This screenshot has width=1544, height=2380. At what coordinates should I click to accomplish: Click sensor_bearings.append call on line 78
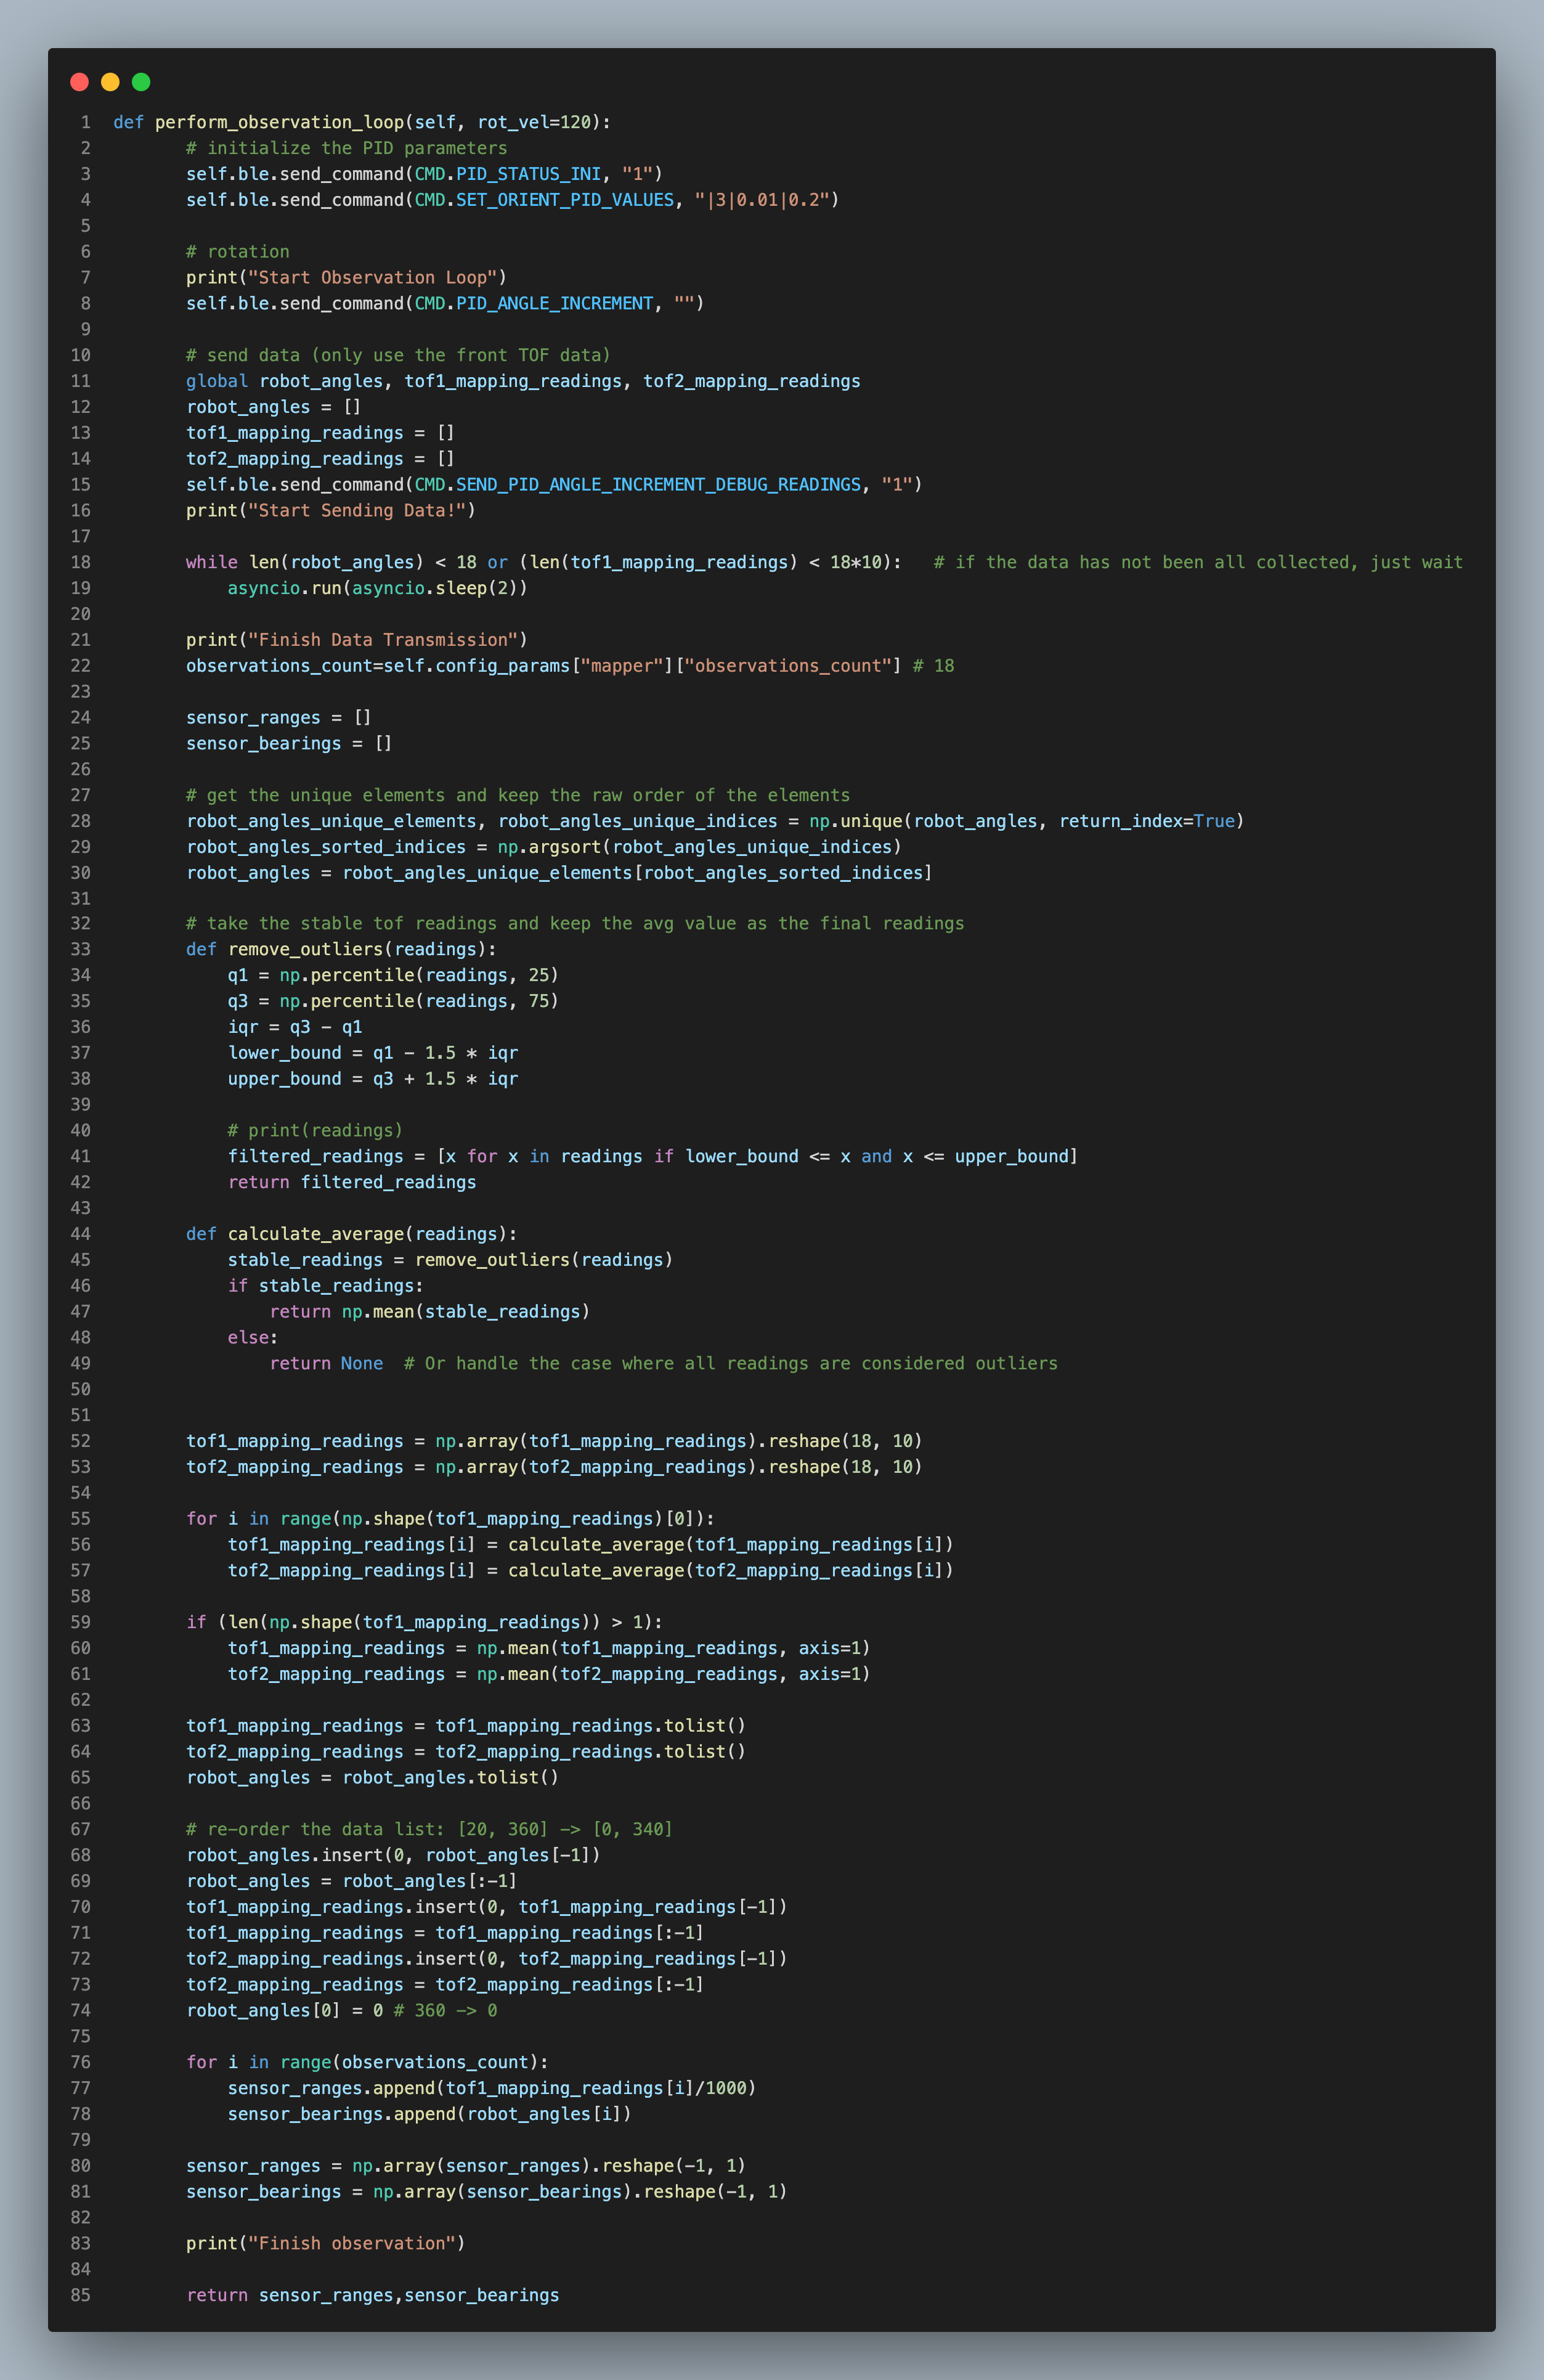[x=430, y=2115]
